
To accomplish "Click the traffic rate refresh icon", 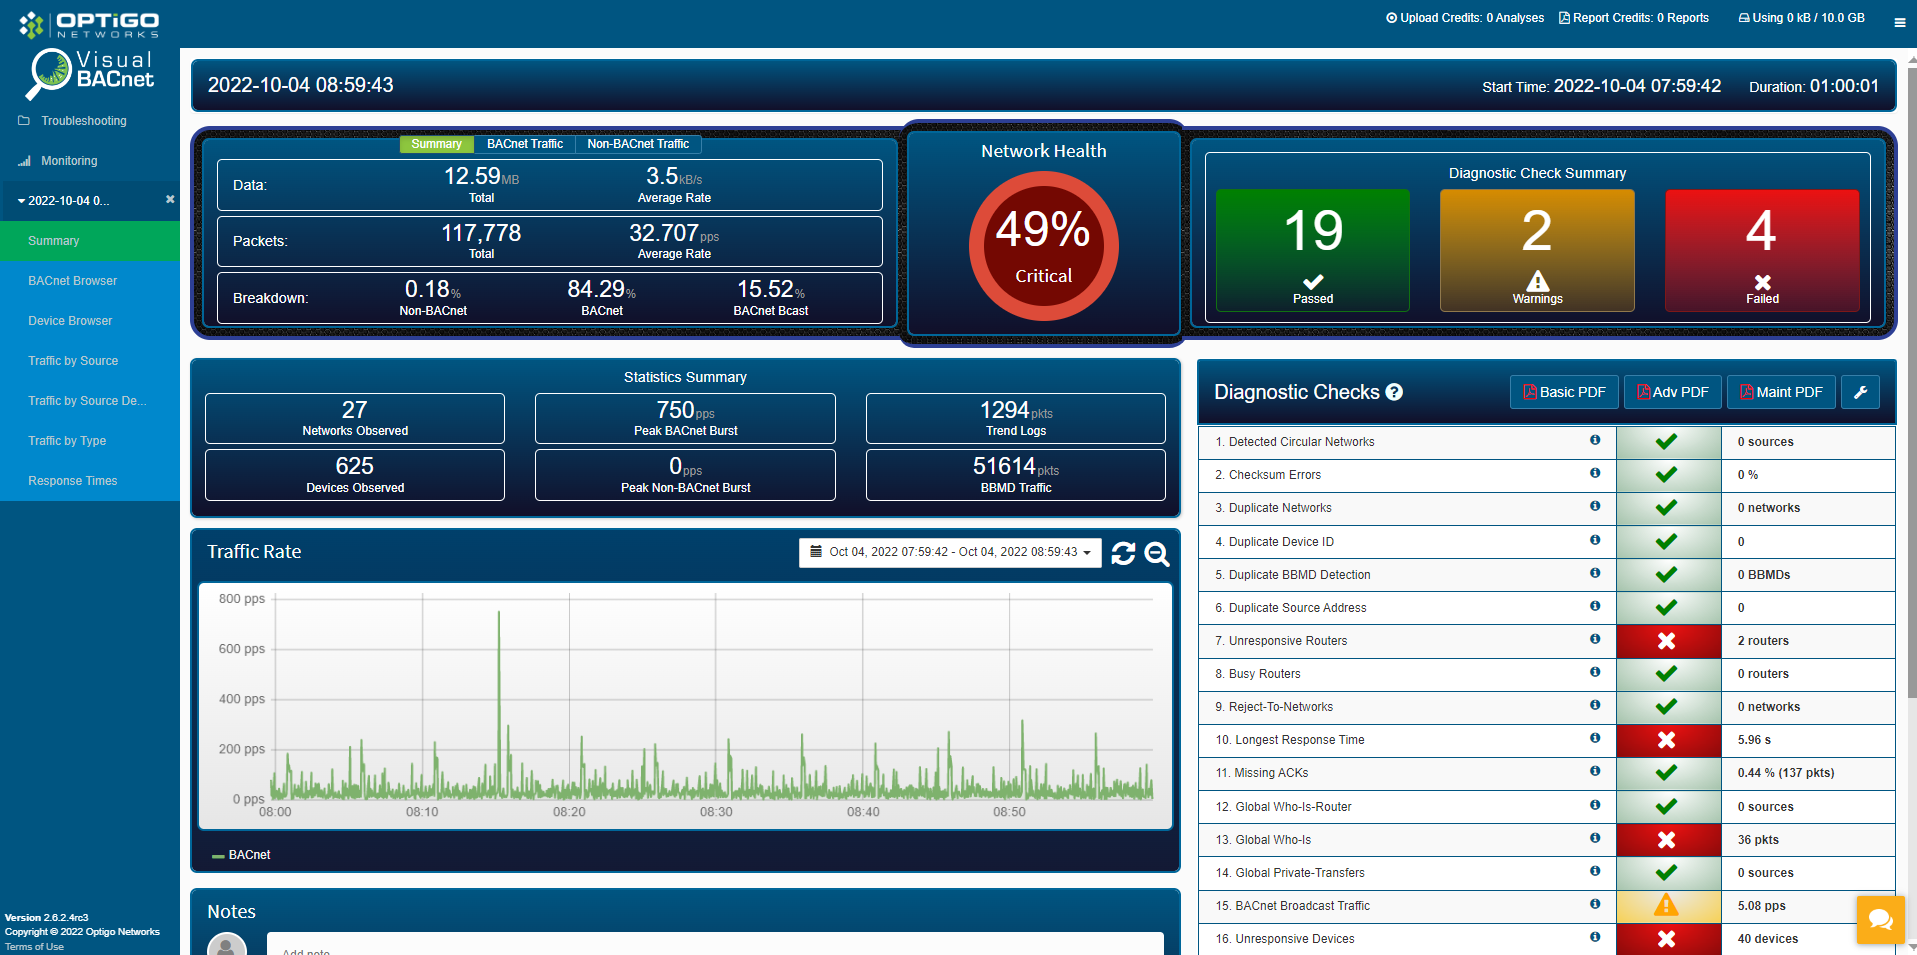I will 1123,553.
